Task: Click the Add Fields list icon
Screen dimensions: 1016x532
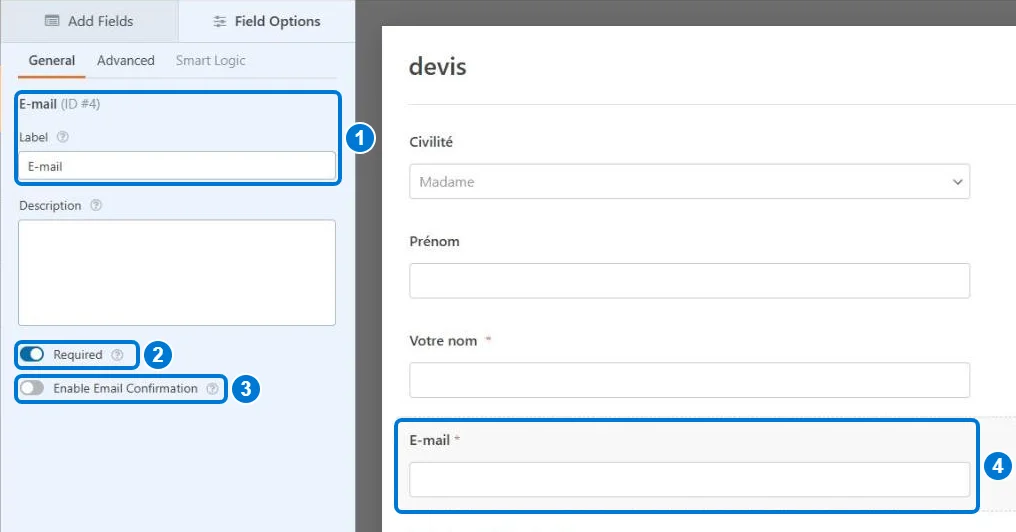Action: (52, 21)
